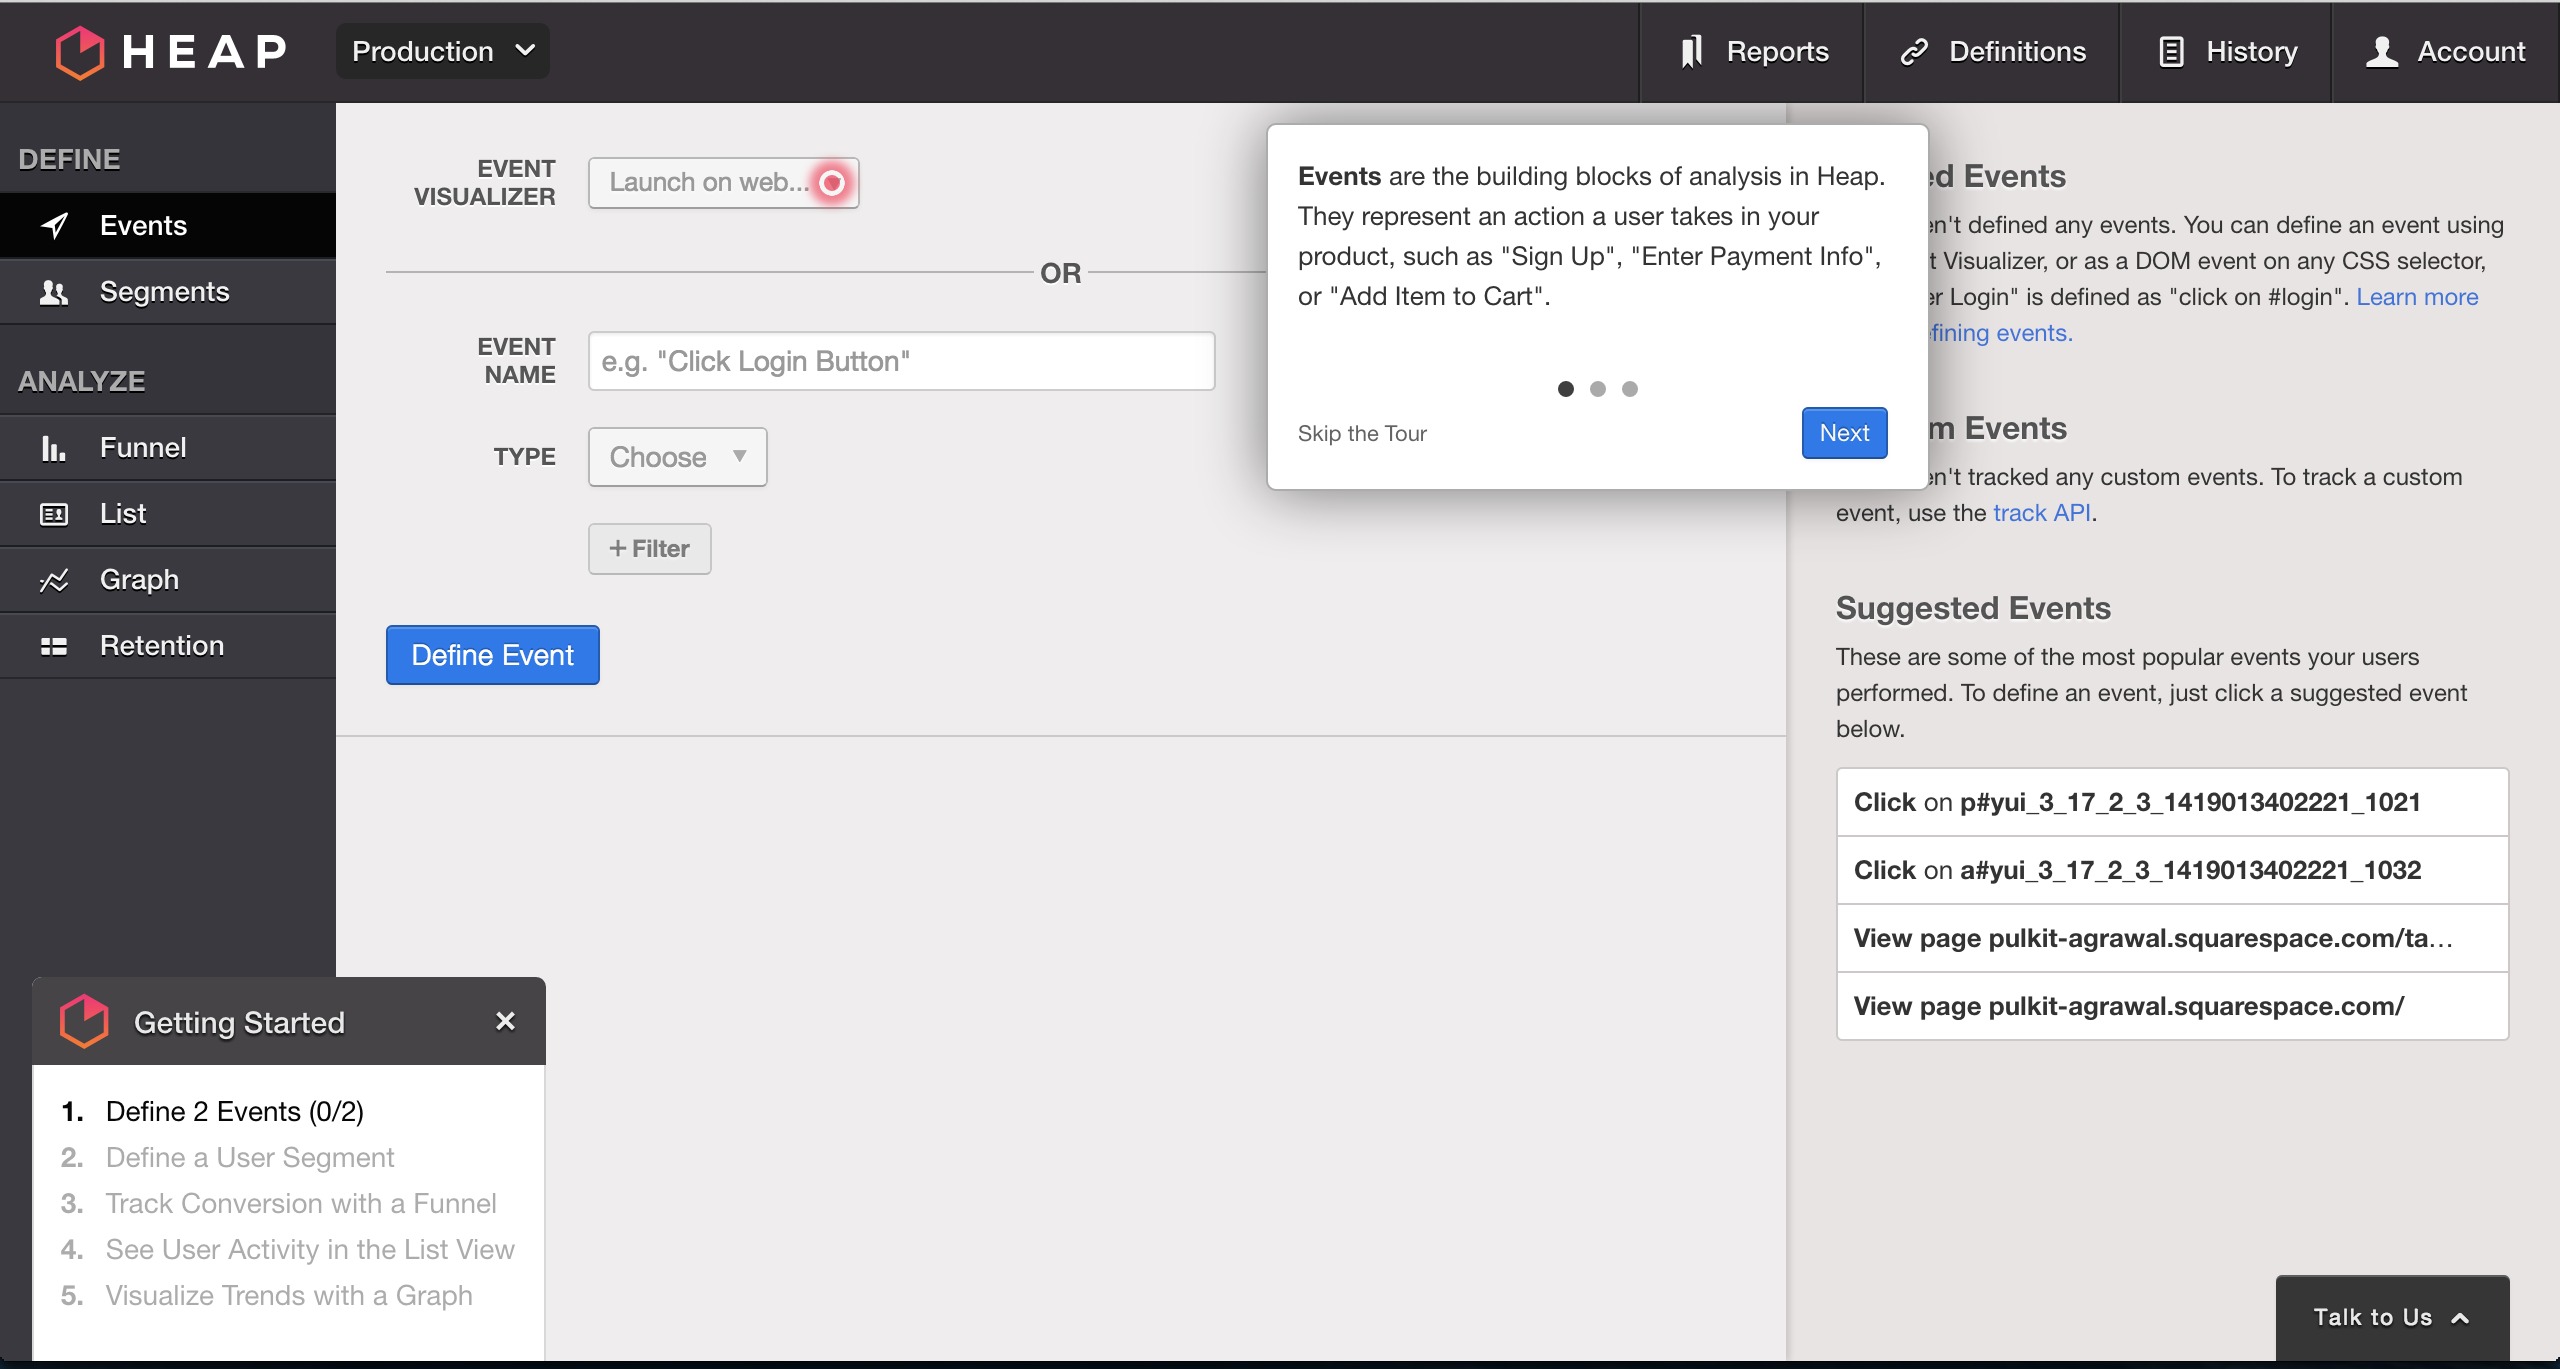The height and width of the screenshot is (1369, 2560).
Task: Click the Next button in tour
Action: point(1844,433)
